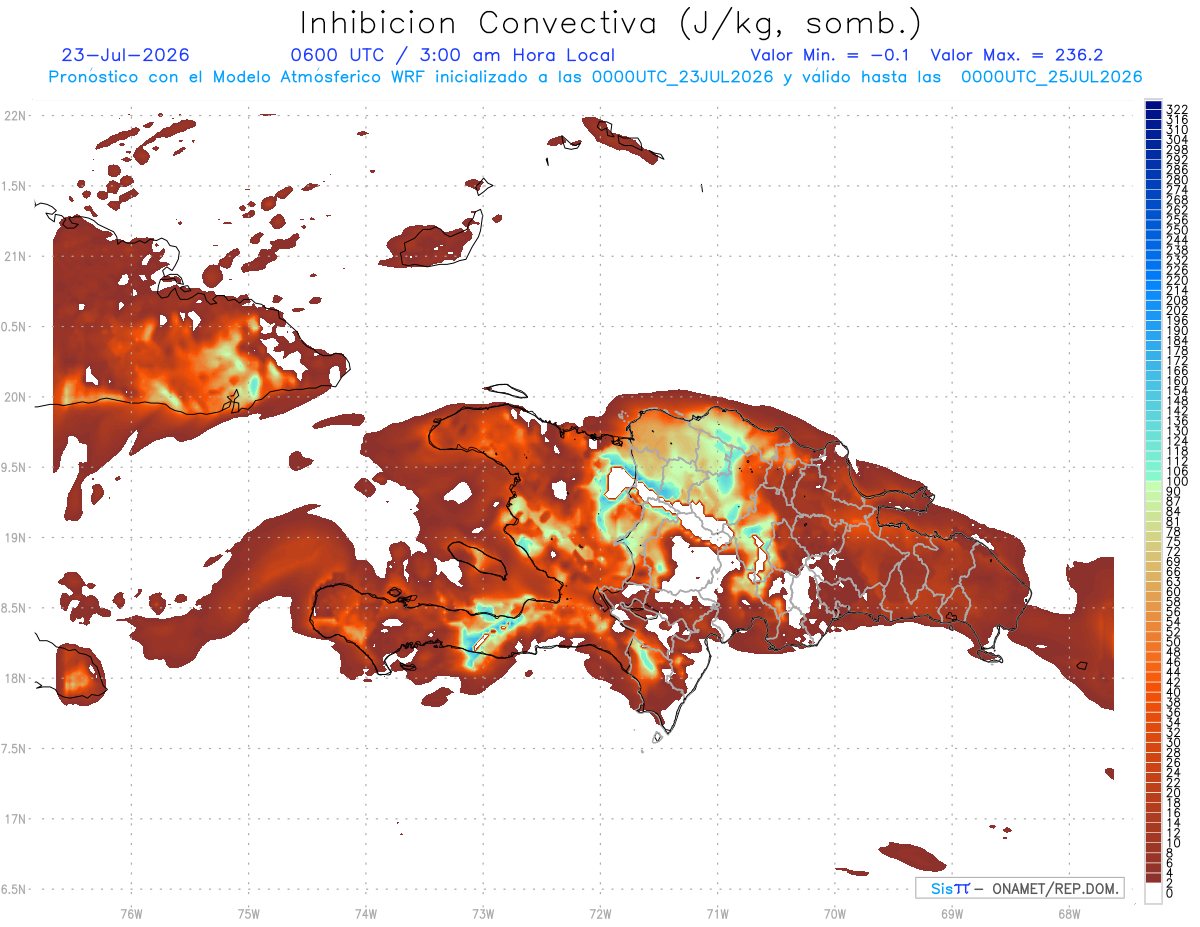This screenshot has height=927, width=1200.
Task: Click "0600 UTC / 3:00 am Hora Local"
Action: (453, 56)
